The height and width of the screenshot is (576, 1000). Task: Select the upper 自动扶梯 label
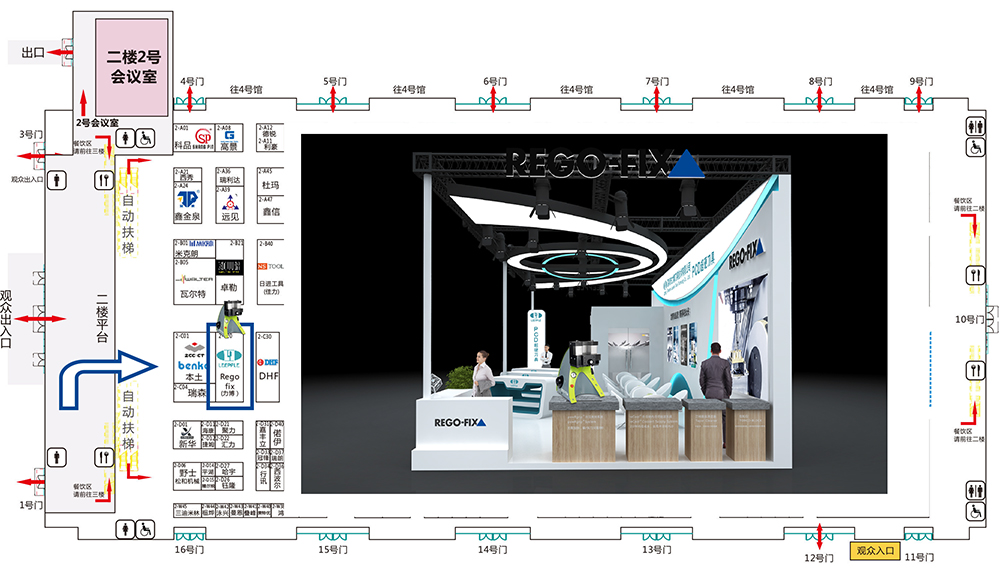(128, 224)
